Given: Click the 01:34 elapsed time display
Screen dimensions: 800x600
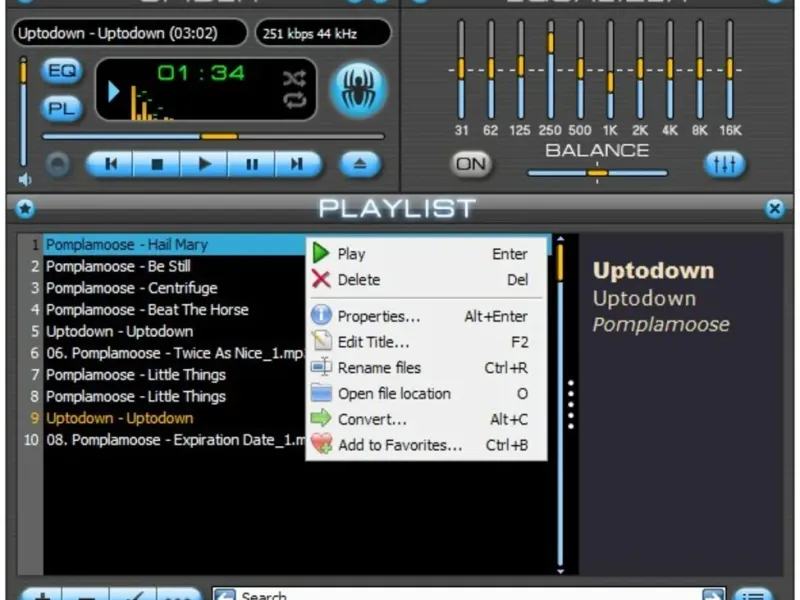Looking at the screenshot, I should click(x=201, y=73).
